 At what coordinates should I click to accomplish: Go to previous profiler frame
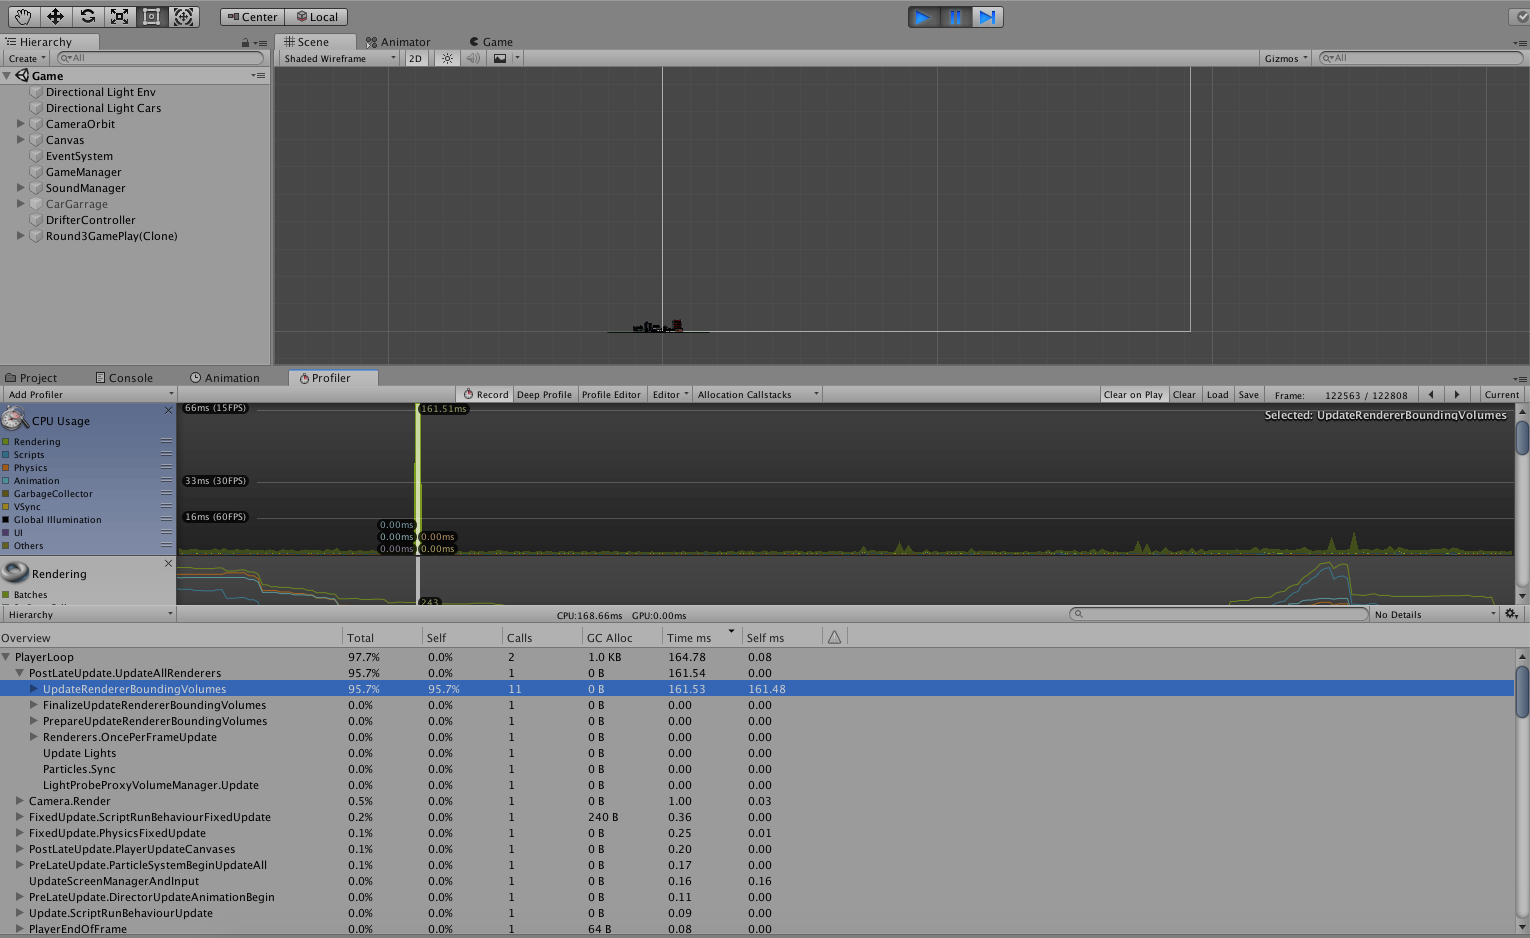[x=1431, y=394]
